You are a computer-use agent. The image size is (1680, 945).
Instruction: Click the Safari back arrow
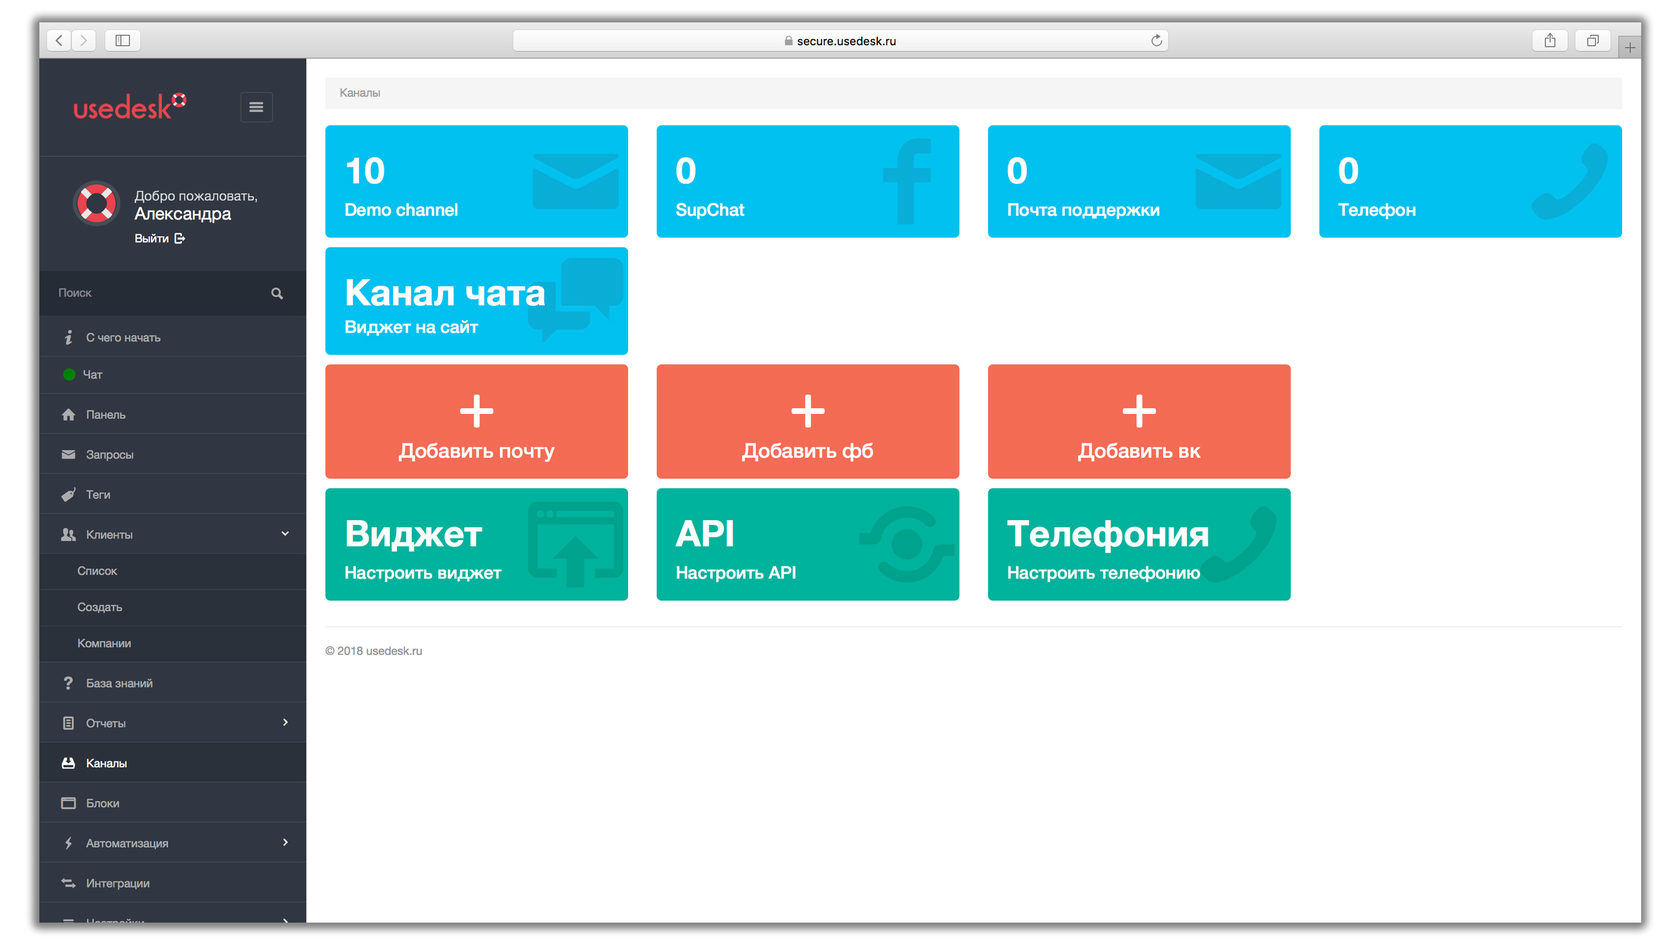point(59,40)
